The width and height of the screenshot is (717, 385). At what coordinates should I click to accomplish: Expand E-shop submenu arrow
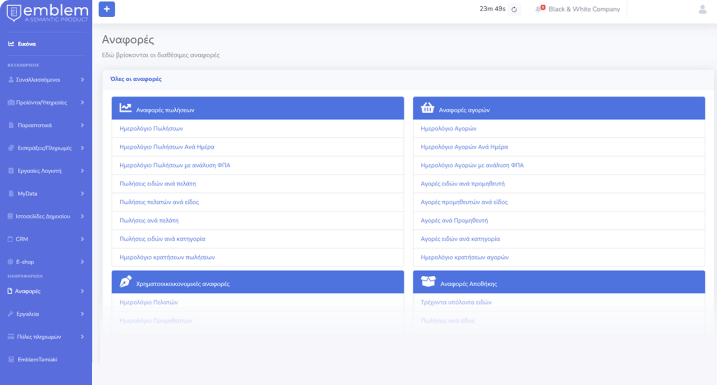(82, 262)
